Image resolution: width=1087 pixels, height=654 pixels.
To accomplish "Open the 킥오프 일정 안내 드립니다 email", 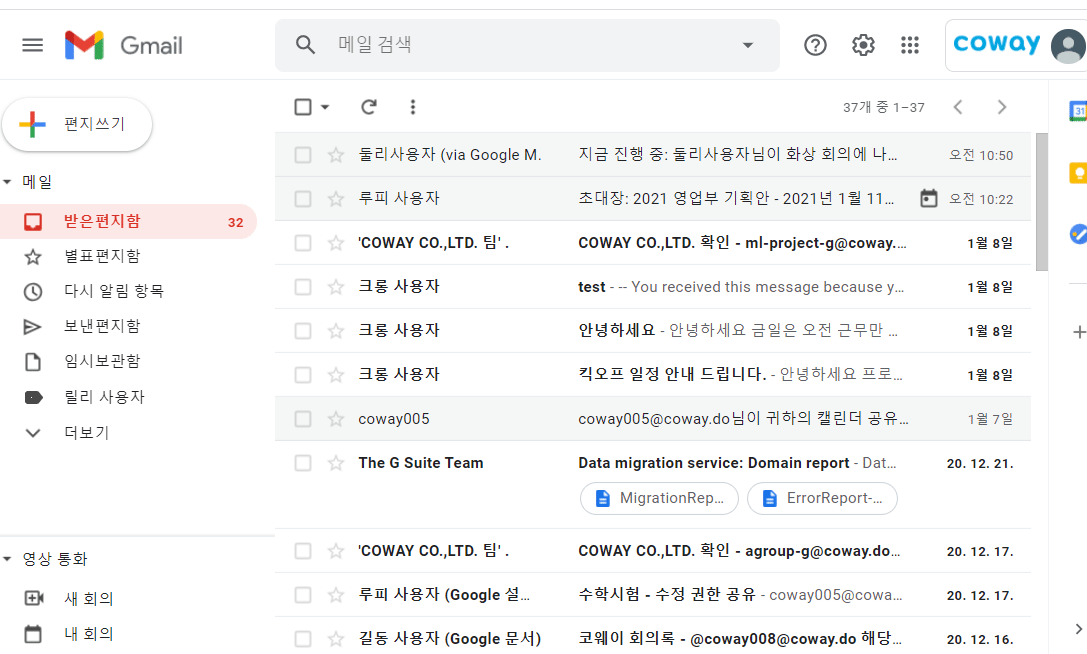I will click(x=653, y=375).
